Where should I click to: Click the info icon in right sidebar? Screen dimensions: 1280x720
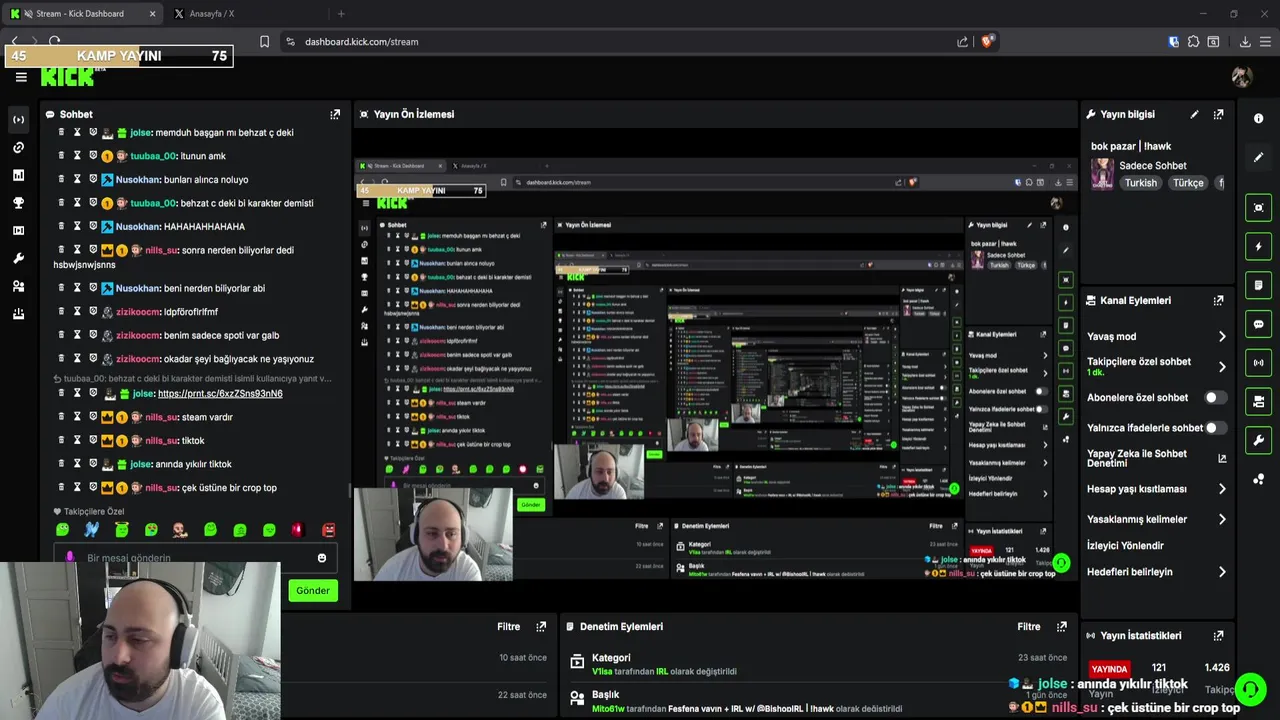(1259, 118)
